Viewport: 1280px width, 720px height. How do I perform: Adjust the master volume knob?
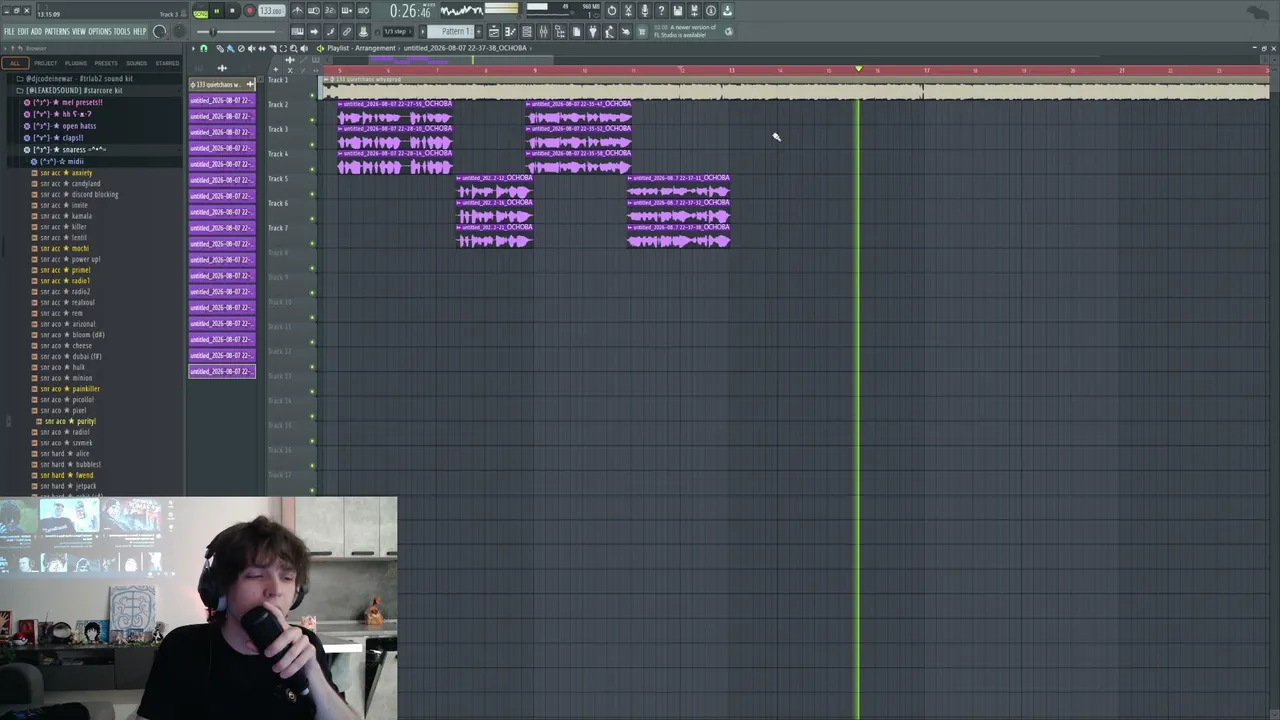tap(159, 31)
